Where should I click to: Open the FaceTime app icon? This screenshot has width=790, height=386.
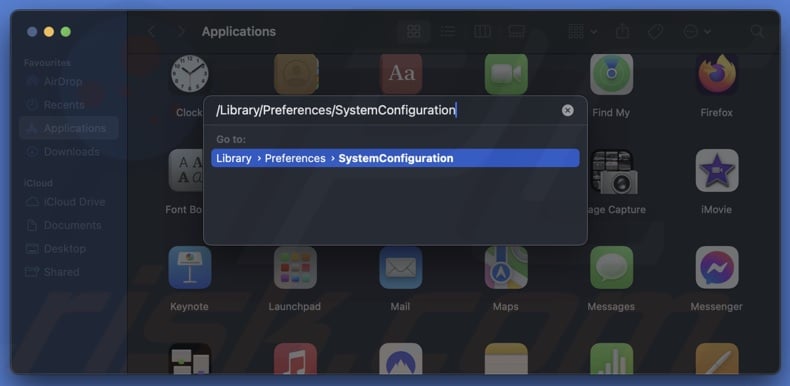tap(506, 74)
